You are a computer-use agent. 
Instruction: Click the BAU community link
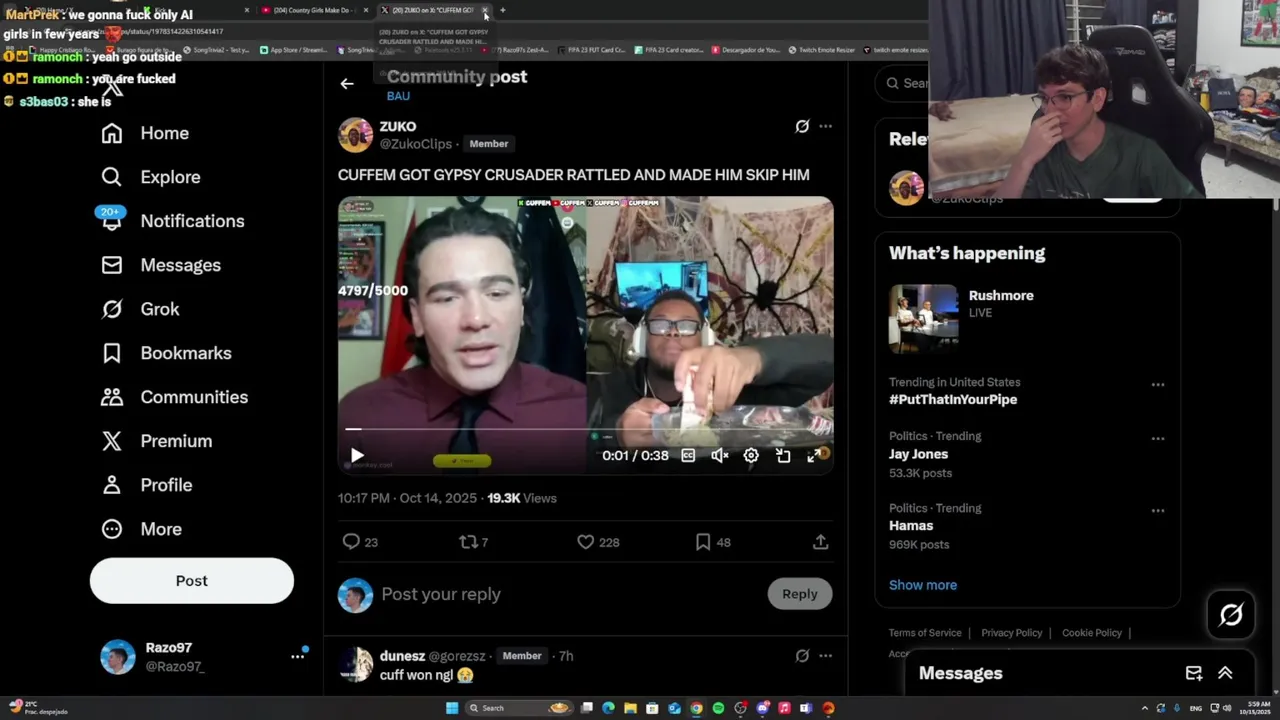click(x=398, y=96)
